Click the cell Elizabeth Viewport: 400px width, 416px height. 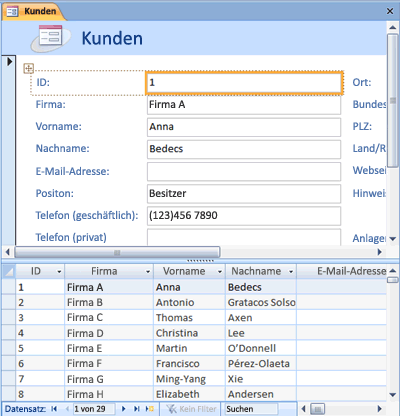(189, 394)
